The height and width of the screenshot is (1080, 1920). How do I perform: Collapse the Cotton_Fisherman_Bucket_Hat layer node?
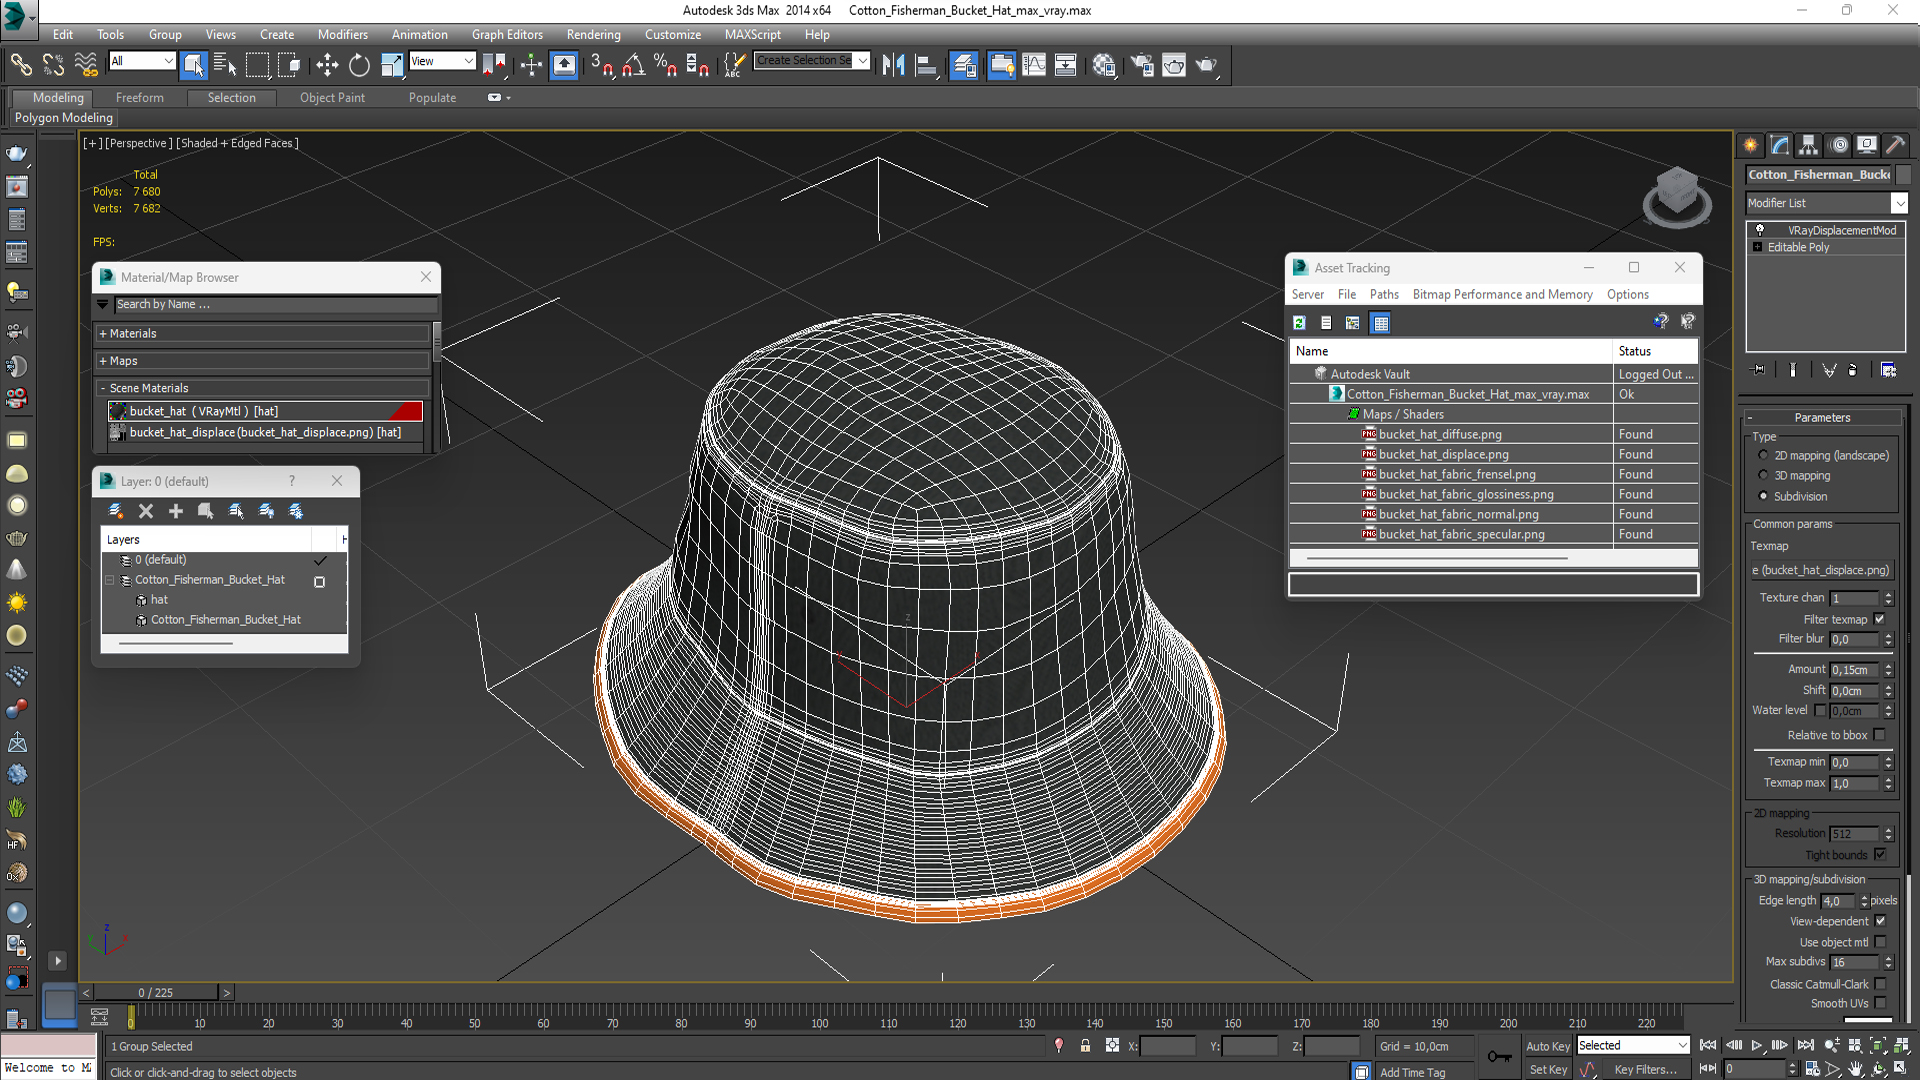(x=110, y=580)
